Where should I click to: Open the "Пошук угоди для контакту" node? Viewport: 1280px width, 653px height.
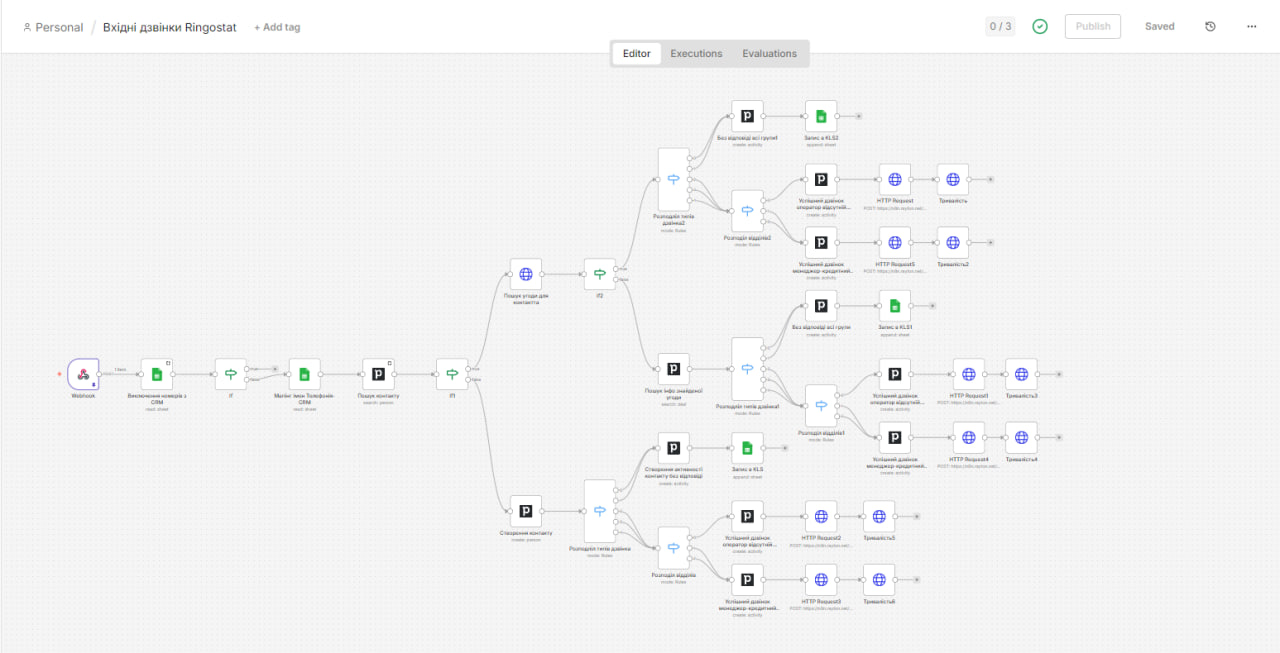pos(525,273)
